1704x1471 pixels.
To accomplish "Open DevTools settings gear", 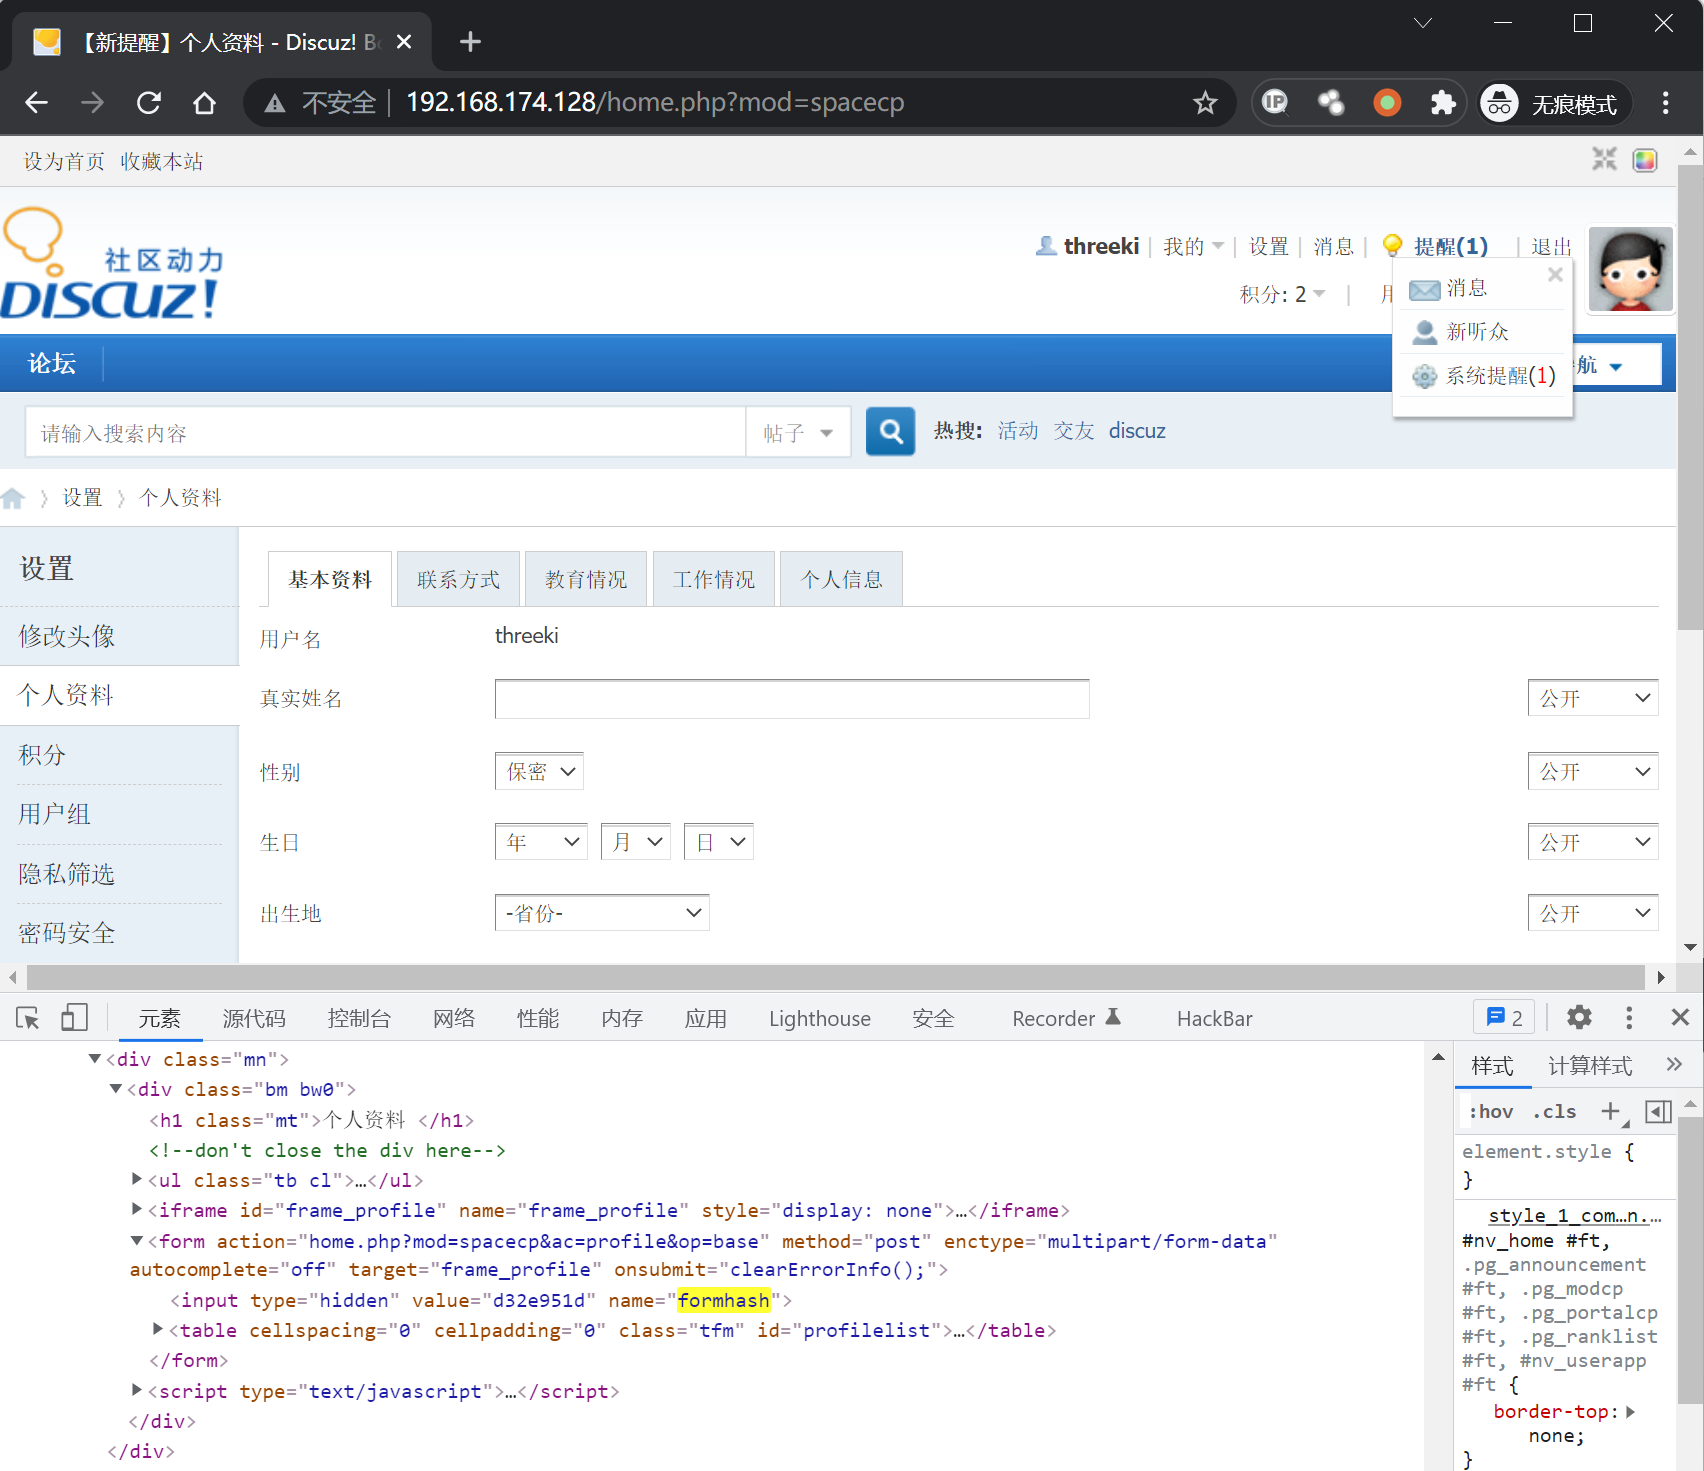I will pos(1579,1018).
